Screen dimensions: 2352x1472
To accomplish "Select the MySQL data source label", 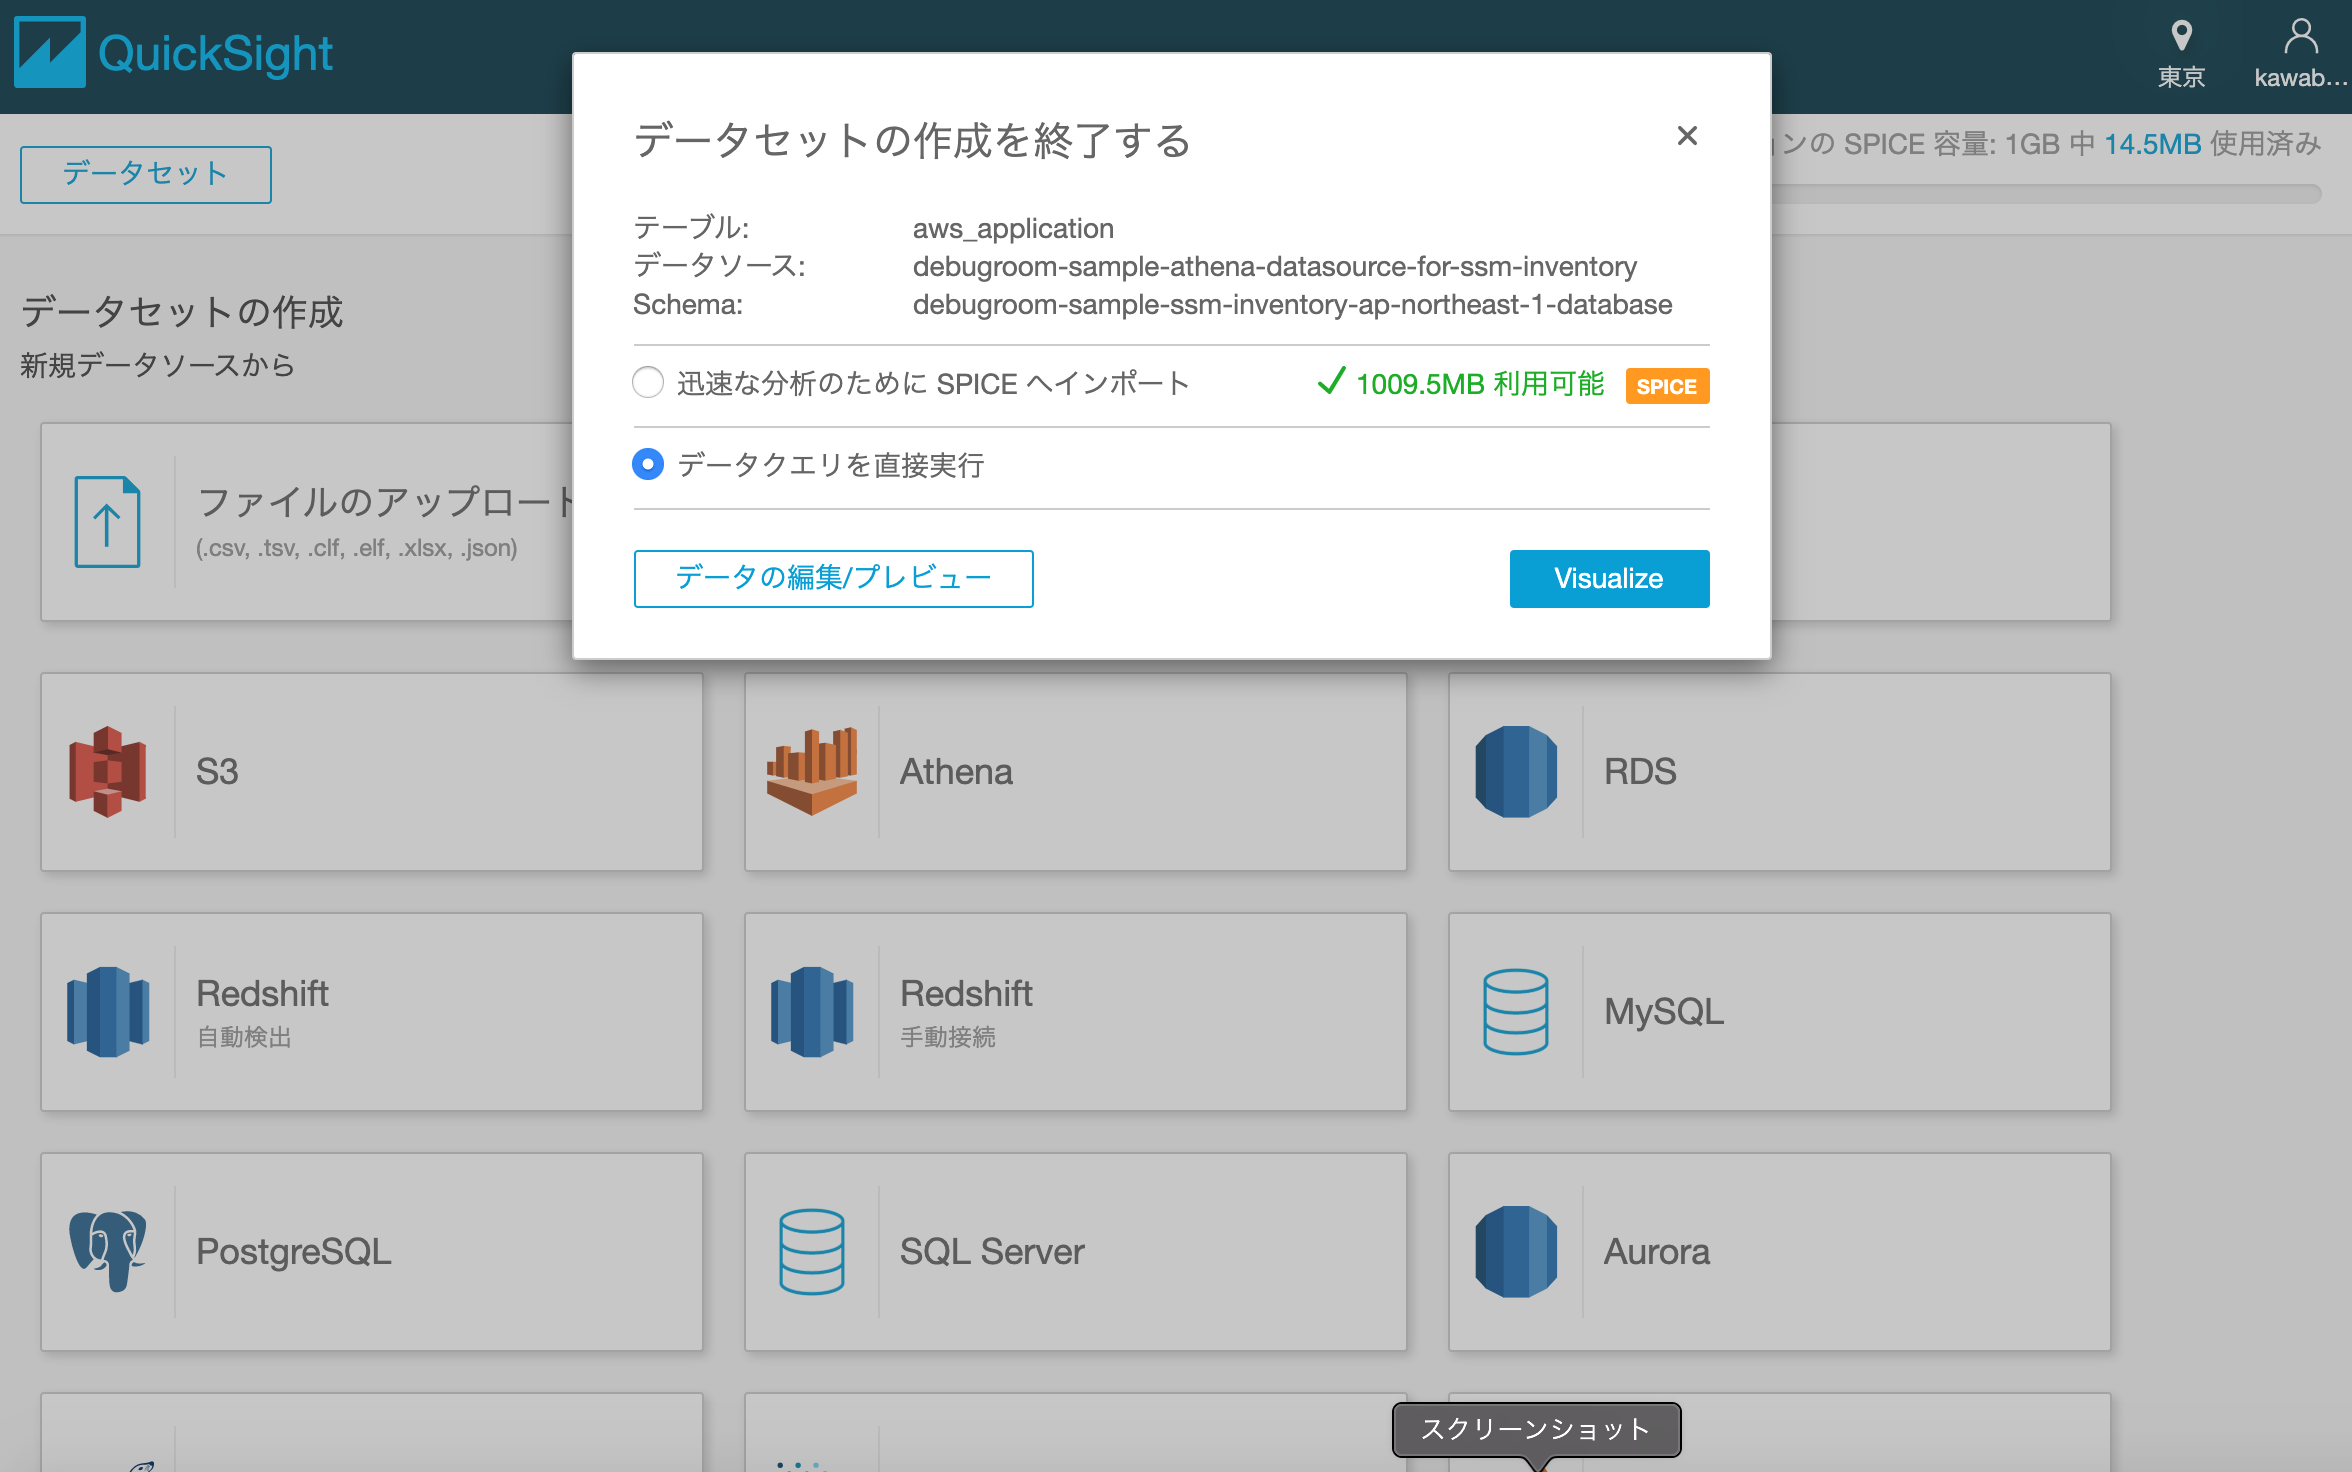I will (1664, 1012).
